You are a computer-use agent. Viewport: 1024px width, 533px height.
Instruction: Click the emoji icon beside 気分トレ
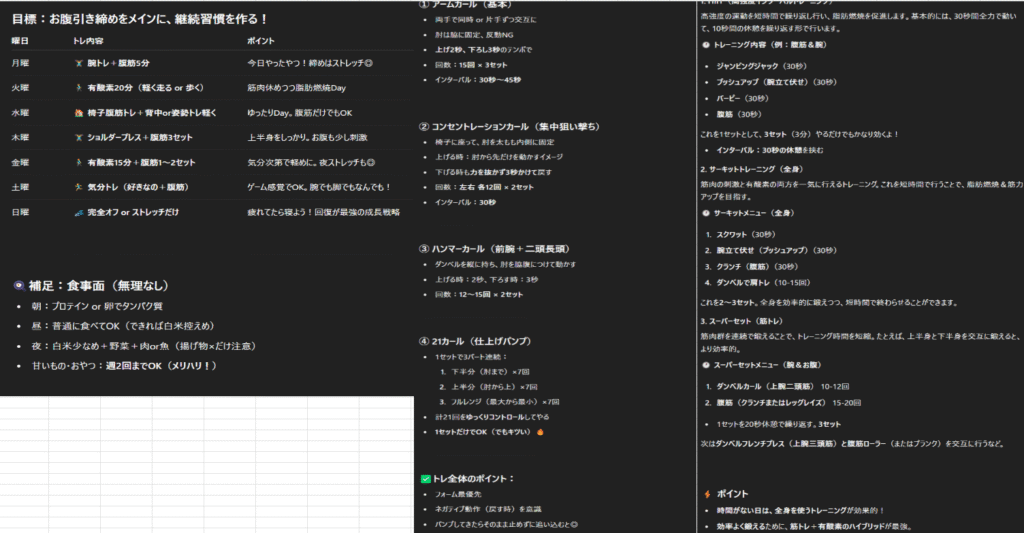[x=78, y=187]
